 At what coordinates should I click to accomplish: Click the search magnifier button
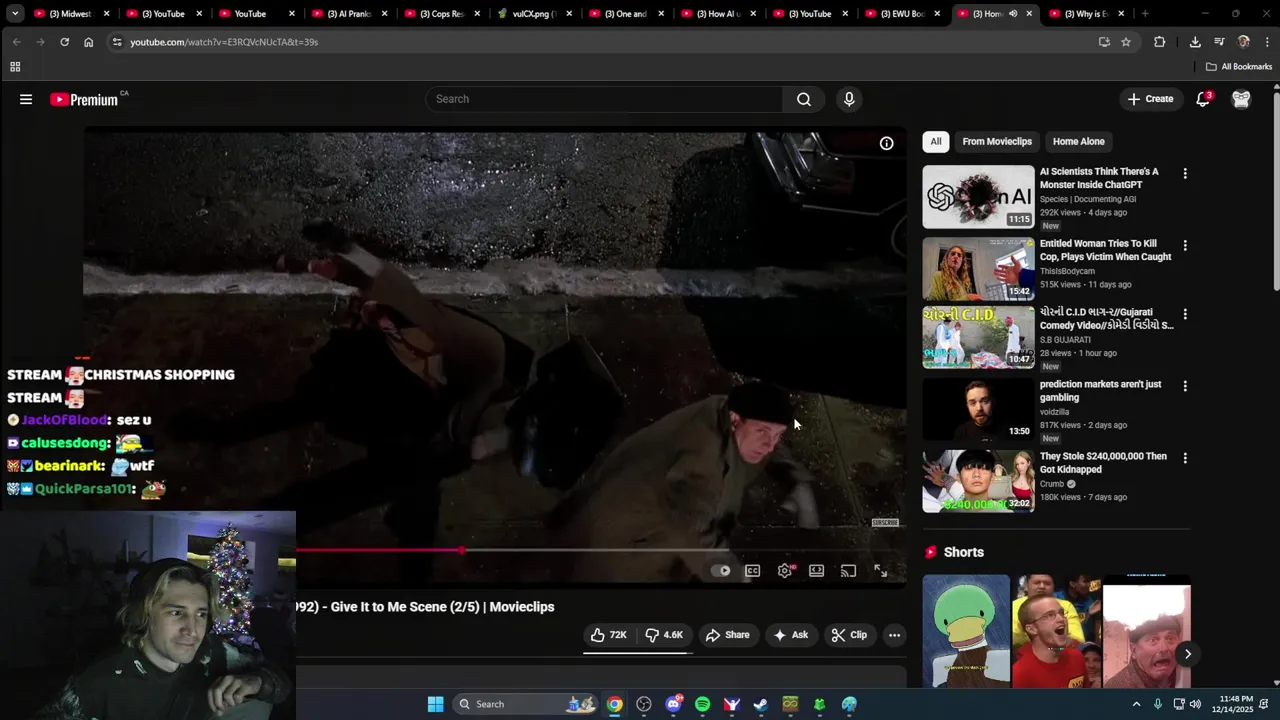(x=804, y=99)
